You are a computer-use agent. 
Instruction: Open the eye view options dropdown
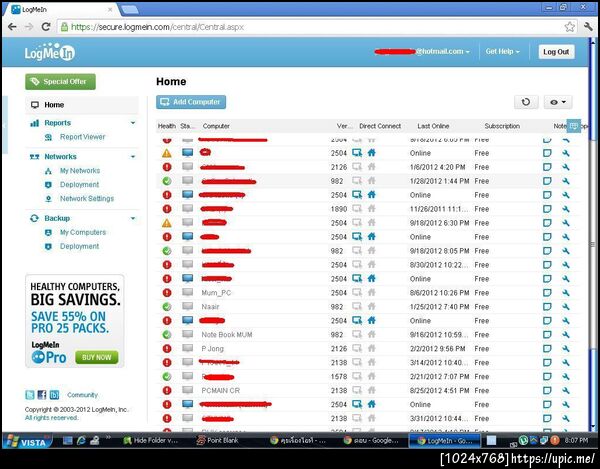click(x=558, y=102)
